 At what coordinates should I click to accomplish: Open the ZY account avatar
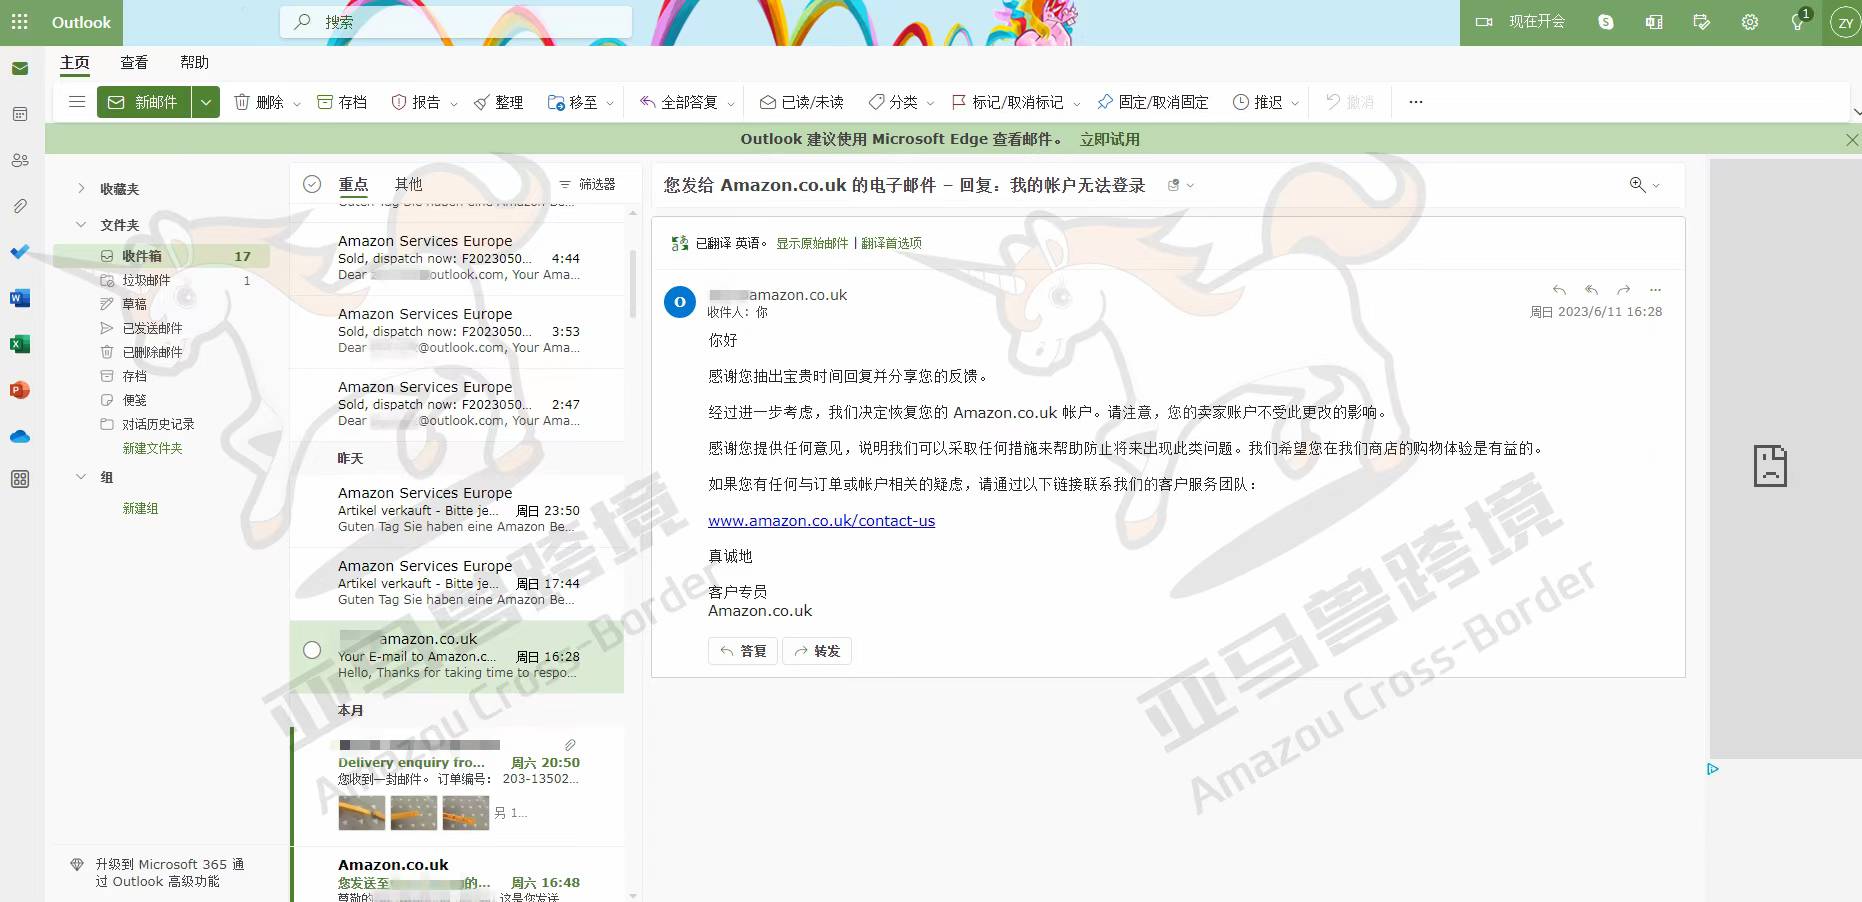1845,22
